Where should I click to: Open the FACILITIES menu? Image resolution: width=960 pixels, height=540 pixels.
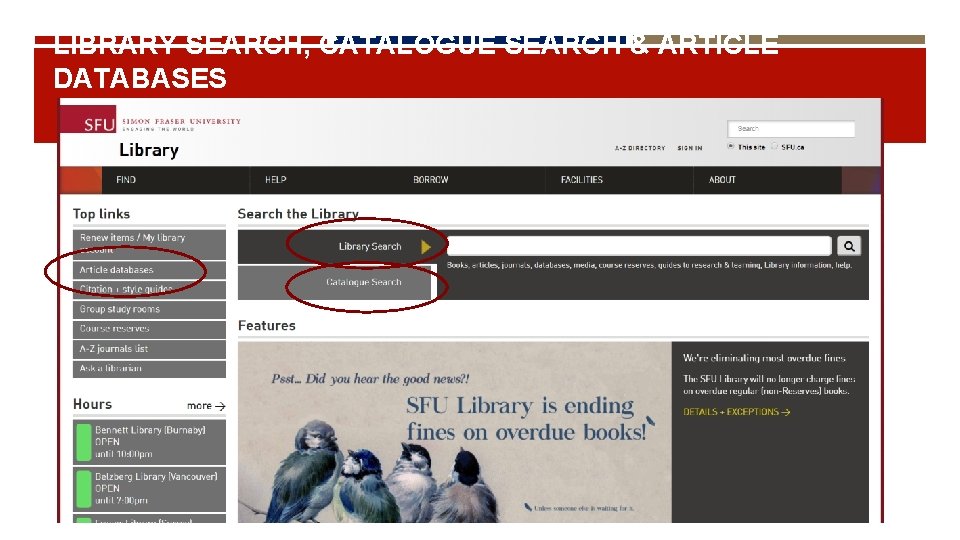(582, 179)
